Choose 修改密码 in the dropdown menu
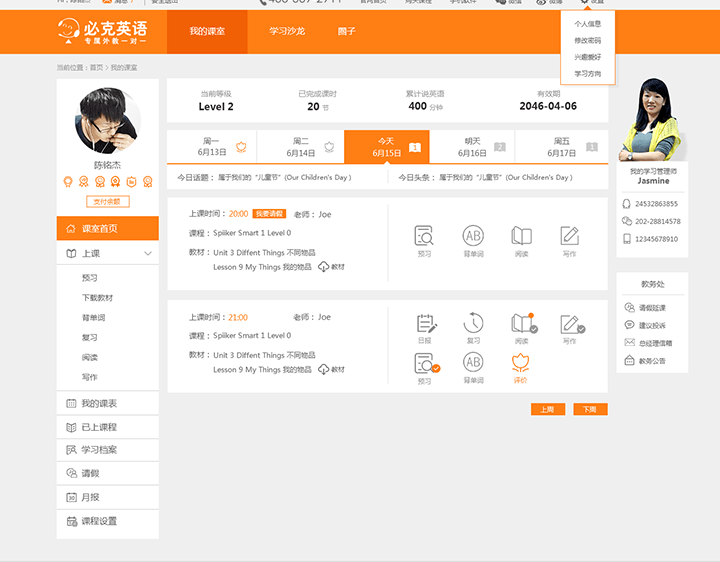This screenshot has width=720, height=562. click(588, 40)
